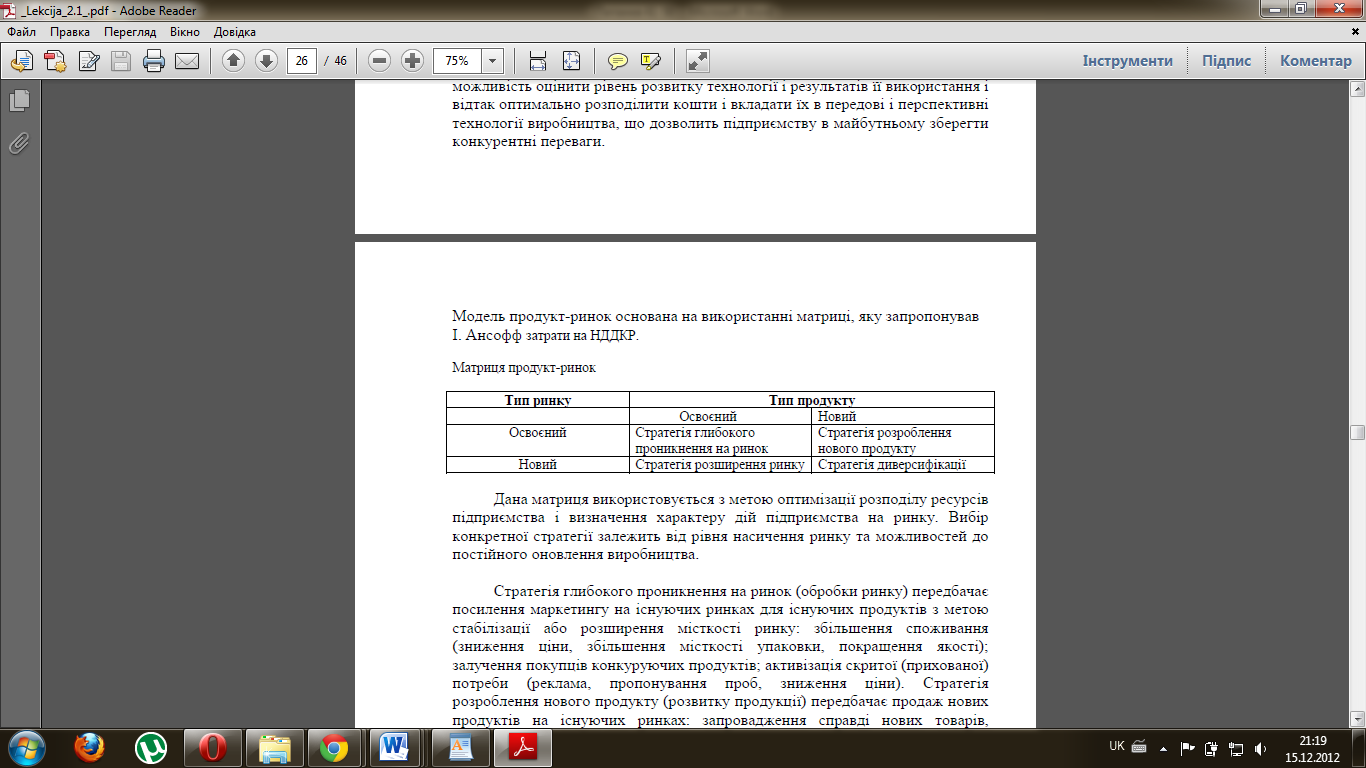Image resolution: width=1366 pixels, height=768 pixels.
Task: Click the volume speaker icon in the tray
Action: (1259, 747)
